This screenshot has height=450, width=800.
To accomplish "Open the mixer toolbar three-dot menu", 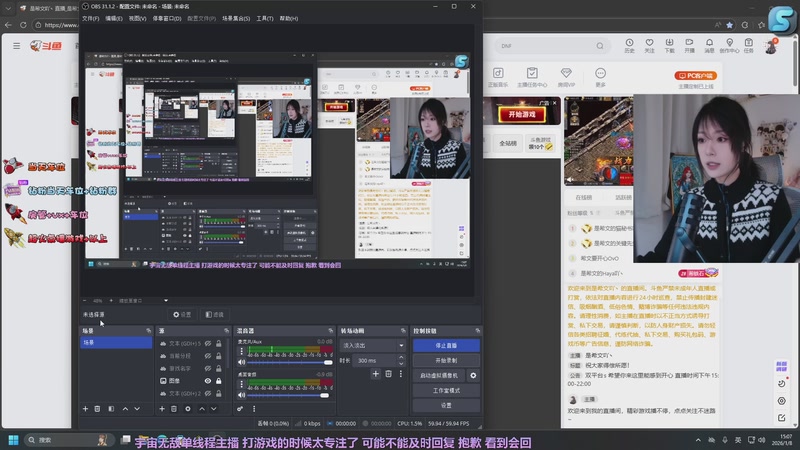I will 254,409.
